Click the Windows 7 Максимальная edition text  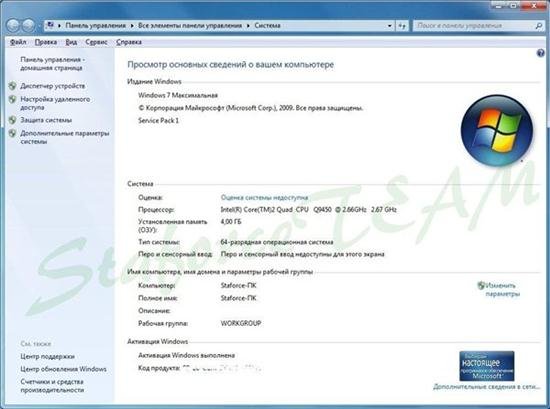coord(178,95)
